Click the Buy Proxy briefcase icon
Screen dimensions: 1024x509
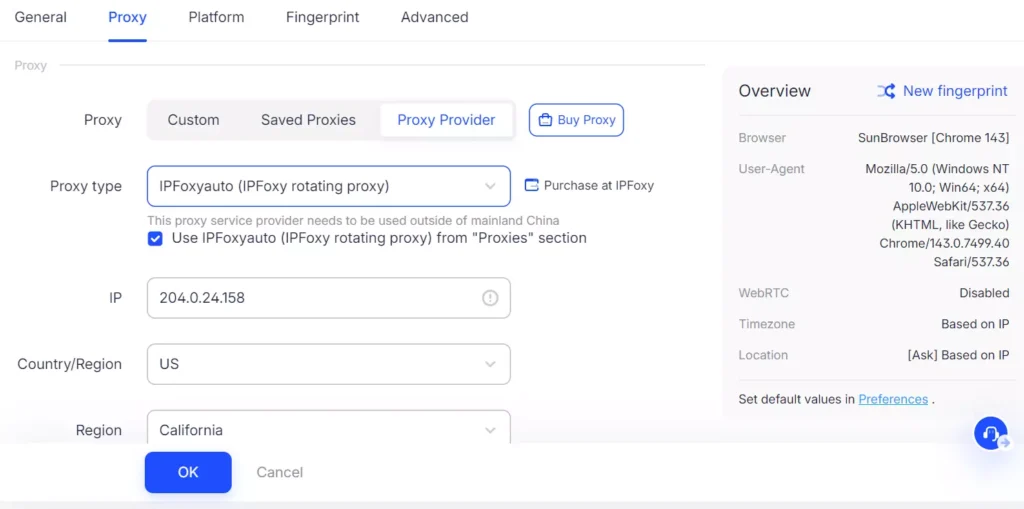pos(545,120)
